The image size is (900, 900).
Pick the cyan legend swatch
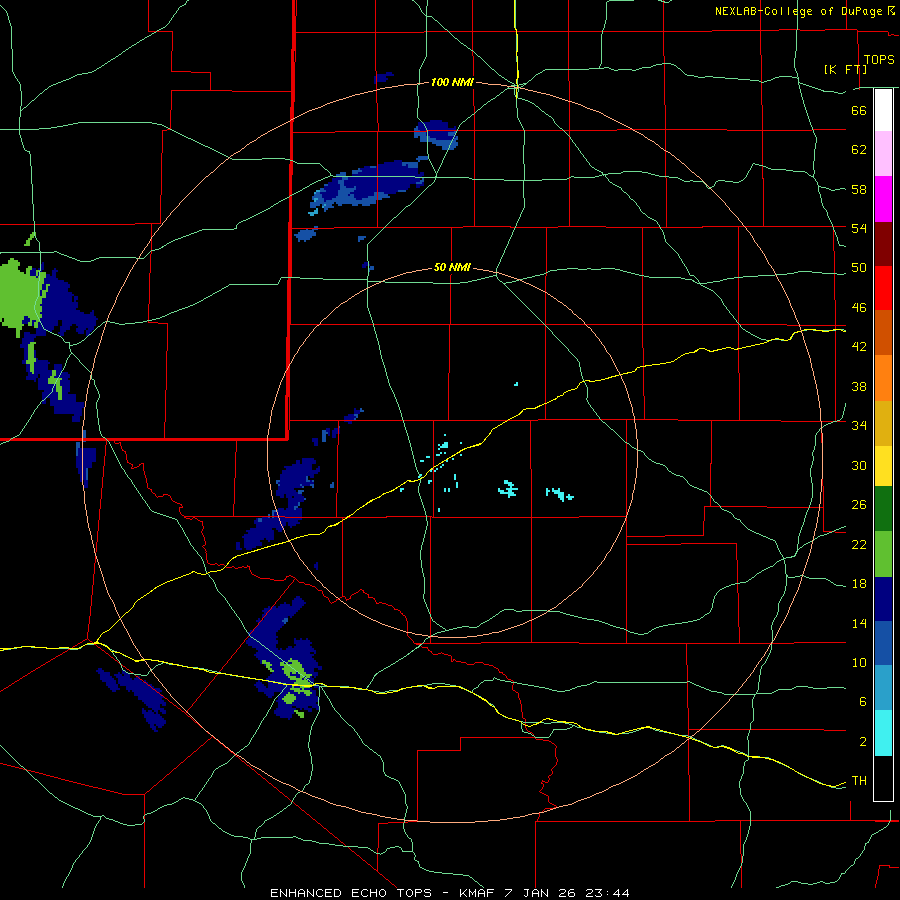point(883,733)
